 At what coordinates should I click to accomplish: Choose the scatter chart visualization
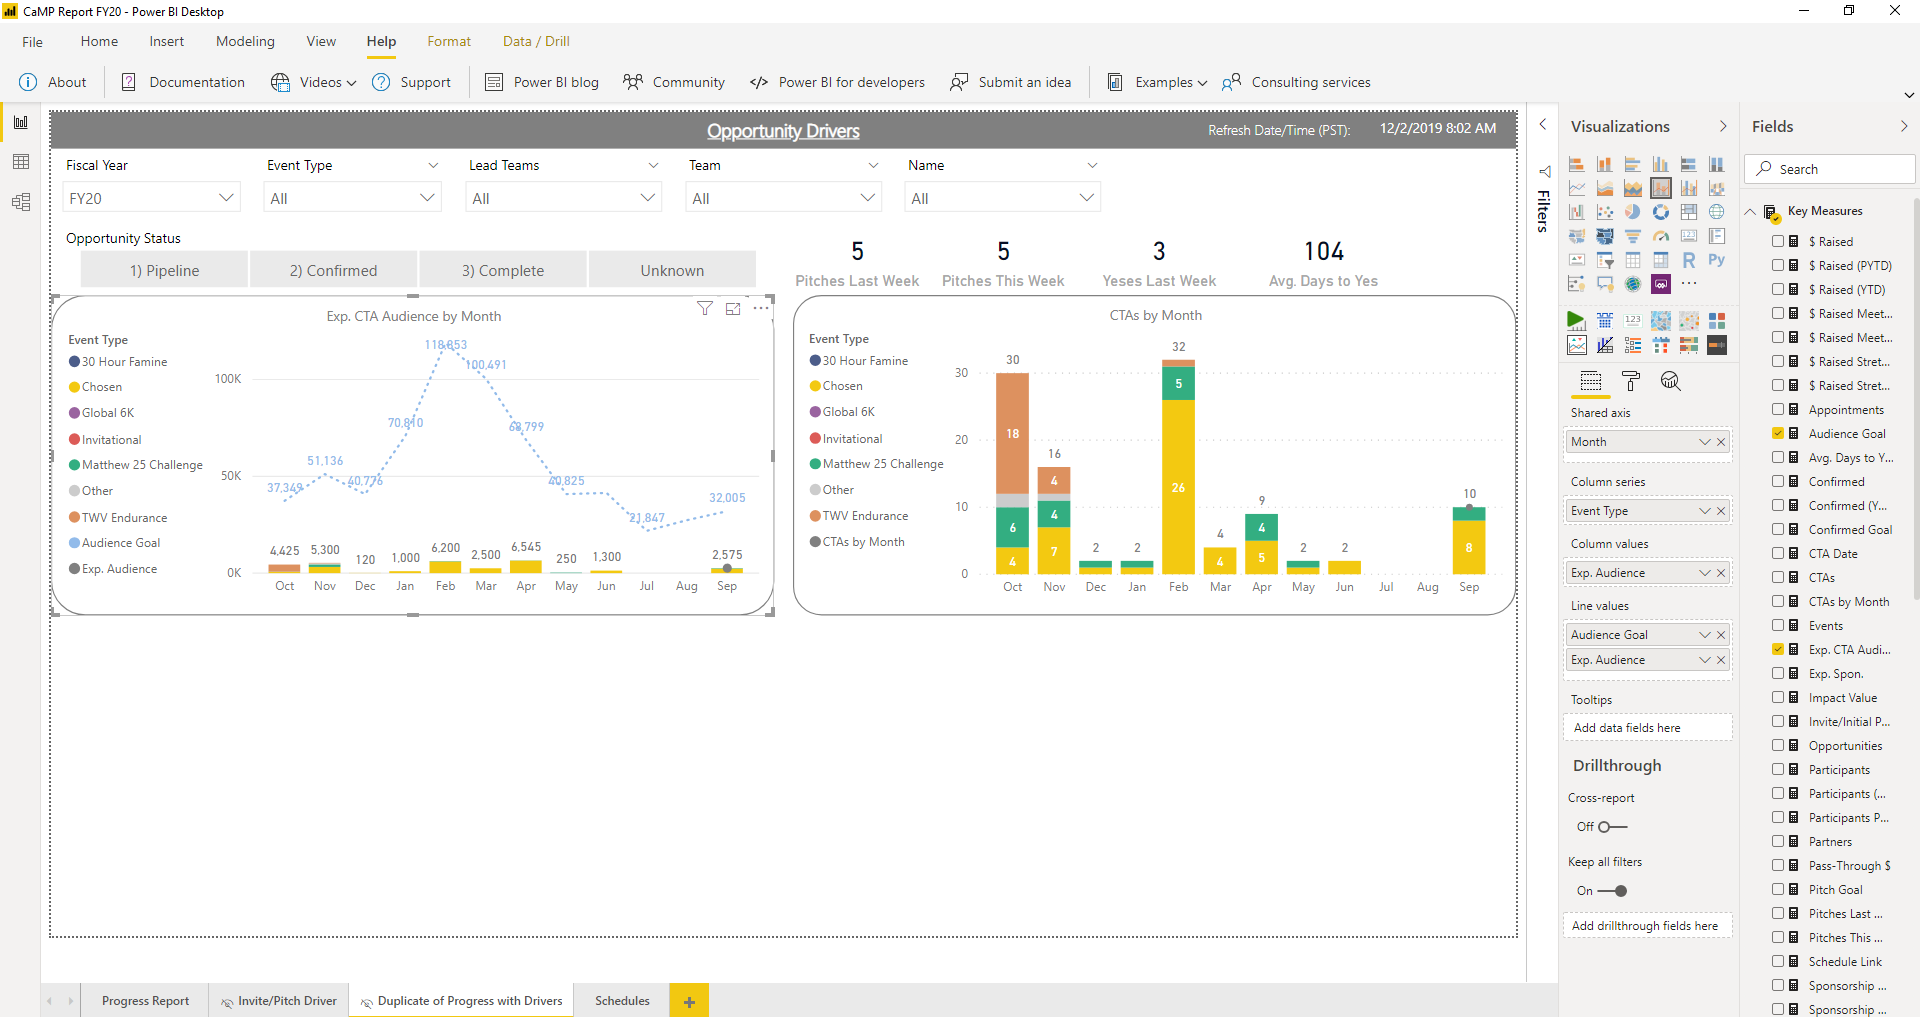click(x=1605, y=212)
